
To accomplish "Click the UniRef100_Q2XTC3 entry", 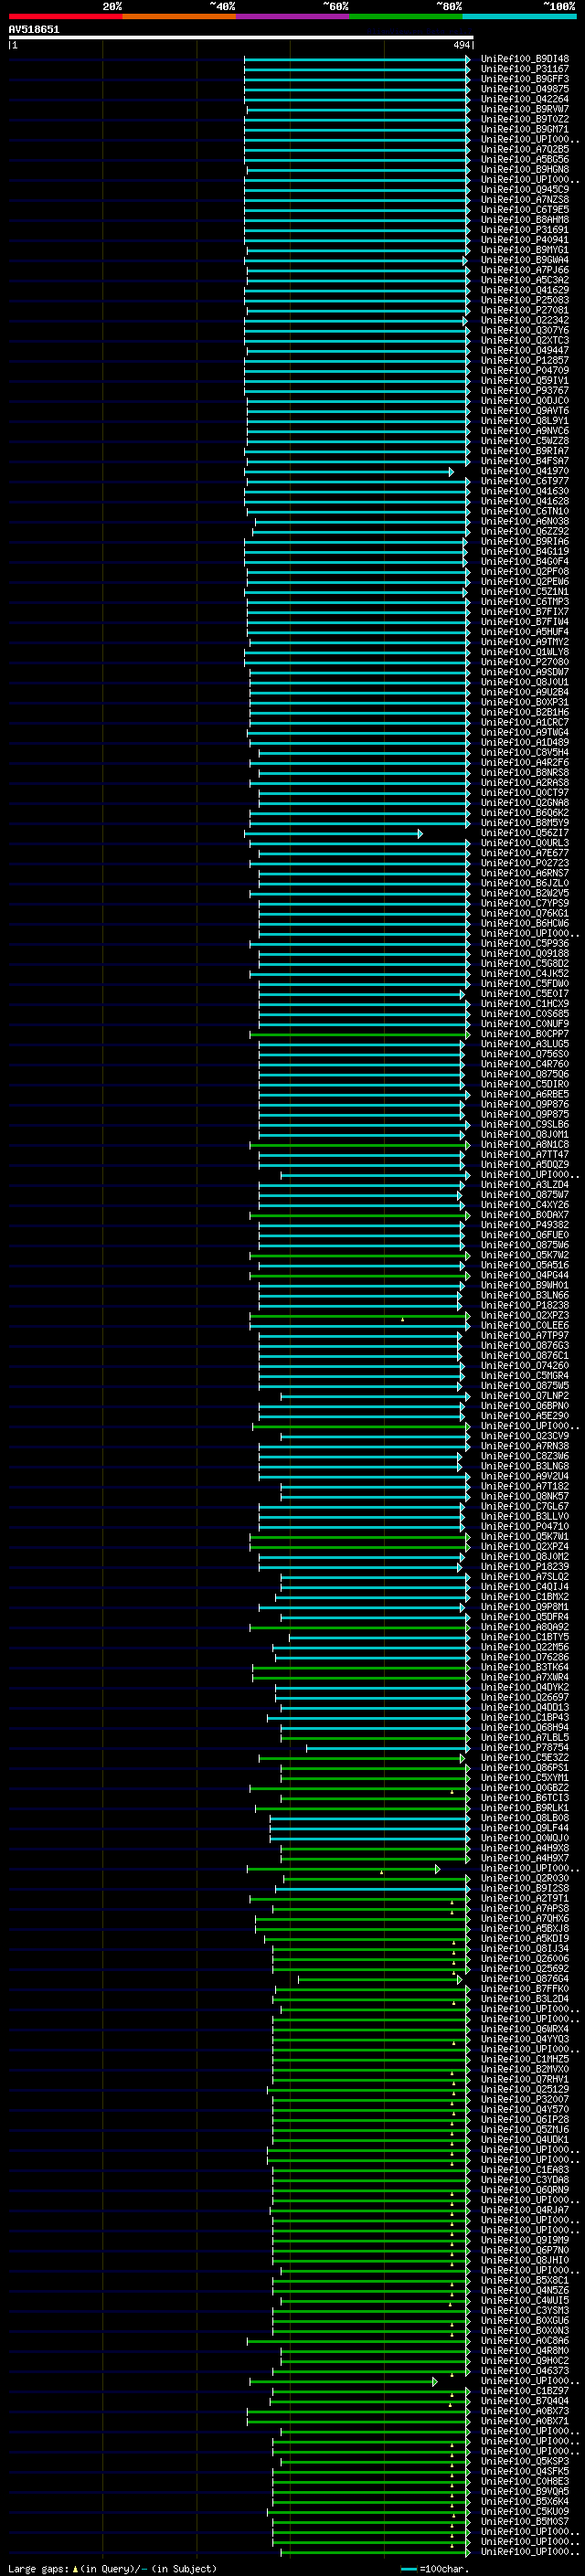I will point(525,341).
